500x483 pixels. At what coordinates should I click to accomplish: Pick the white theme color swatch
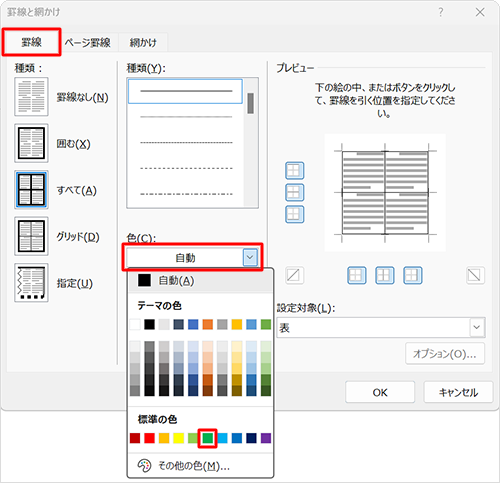pyautogui.click(x=135, y=324)
